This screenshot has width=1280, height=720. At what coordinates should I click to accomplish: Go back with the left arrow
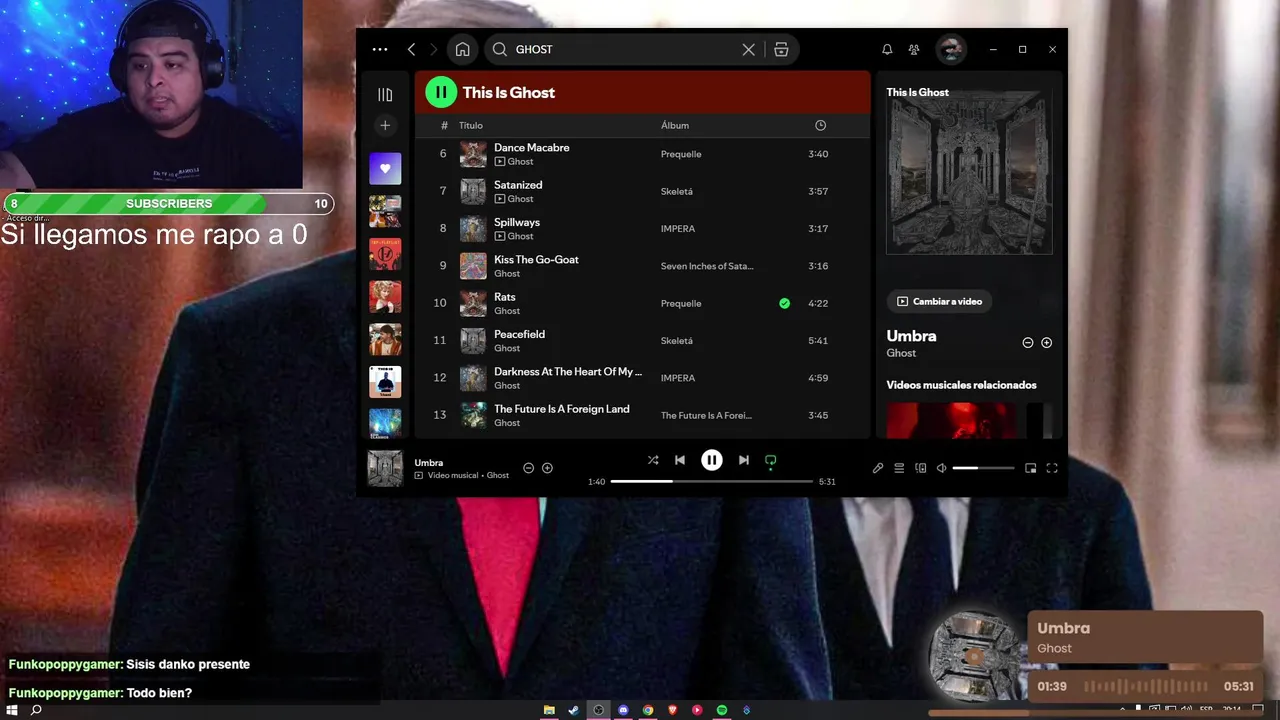coord(411,49)
